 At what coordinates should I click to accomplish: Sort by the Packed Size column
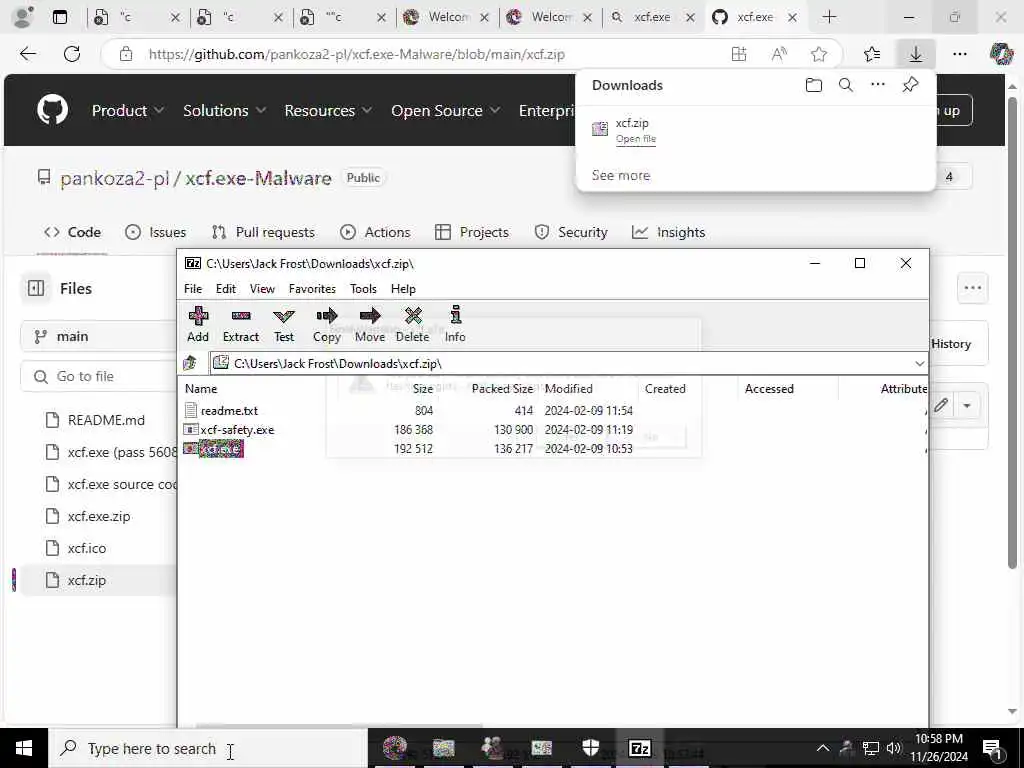click(x=502, y=389)
